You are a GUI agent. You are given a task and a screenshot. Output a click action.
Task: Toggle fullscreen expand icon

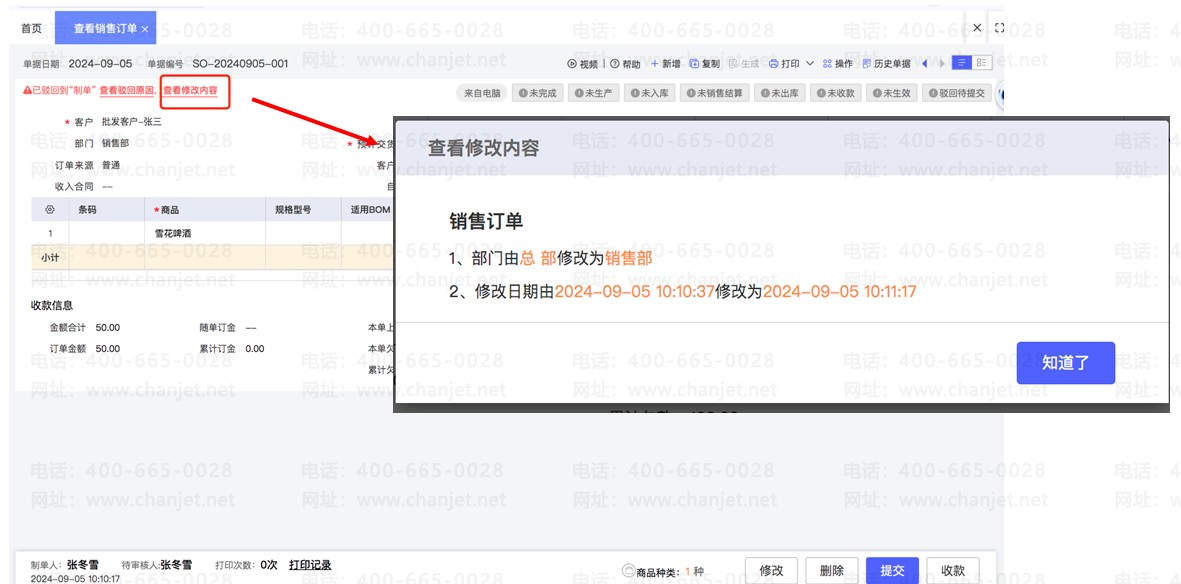point(999,28)
